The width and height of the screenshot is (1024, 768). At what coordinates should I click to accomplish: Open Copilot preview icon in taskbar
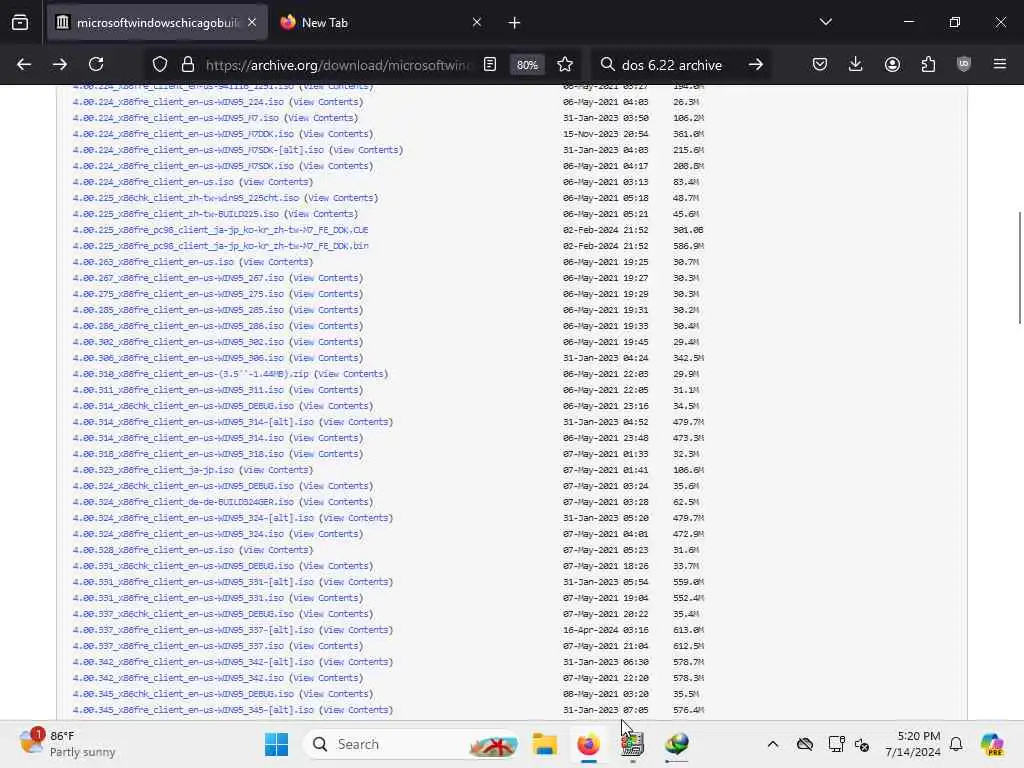[992, 744]
